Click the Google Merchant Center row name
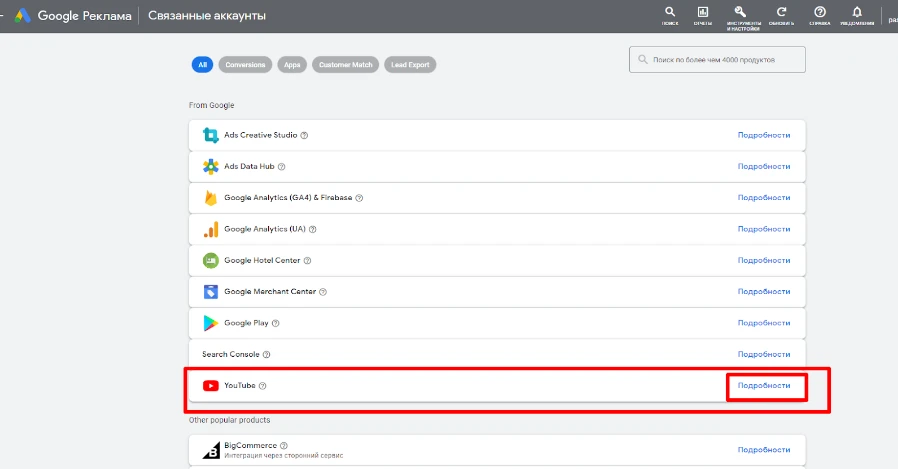This screenshot has height=469, width=898. 270,291
